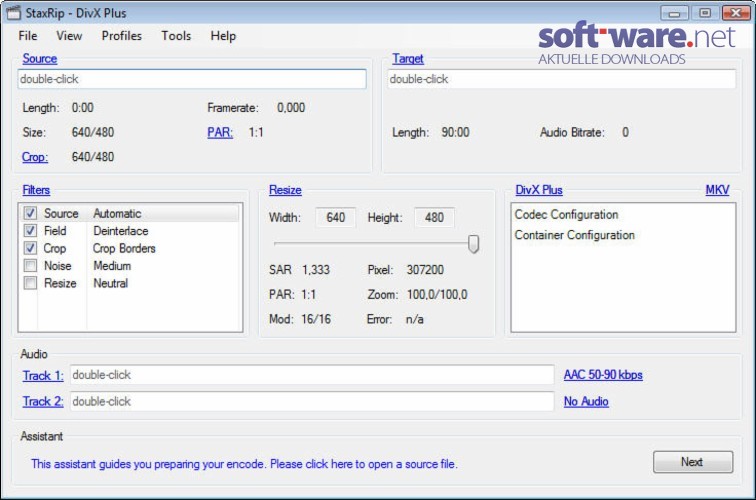Minimize the StaxRip window
756x500 pixels.
coord(674,13)
